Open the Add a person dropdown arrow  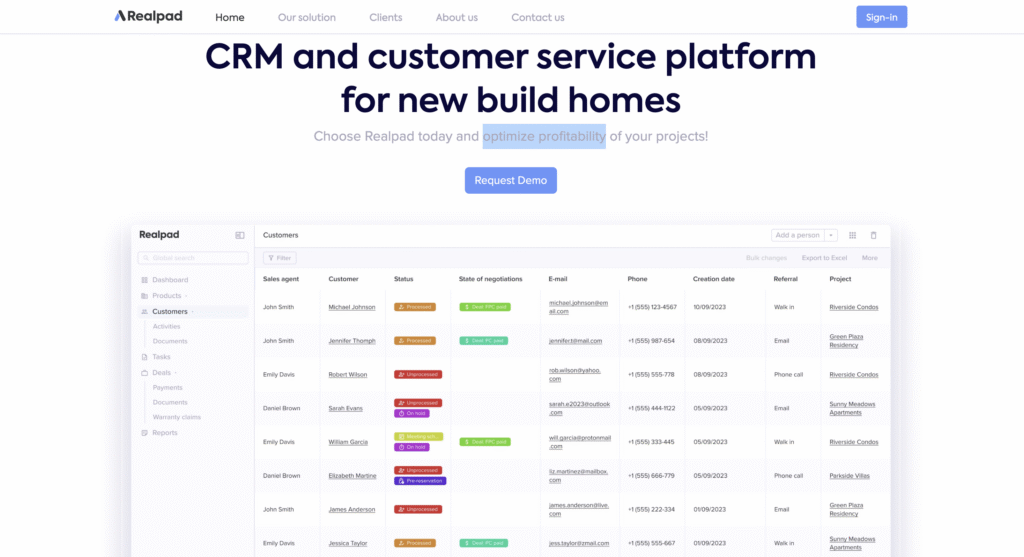830,235
